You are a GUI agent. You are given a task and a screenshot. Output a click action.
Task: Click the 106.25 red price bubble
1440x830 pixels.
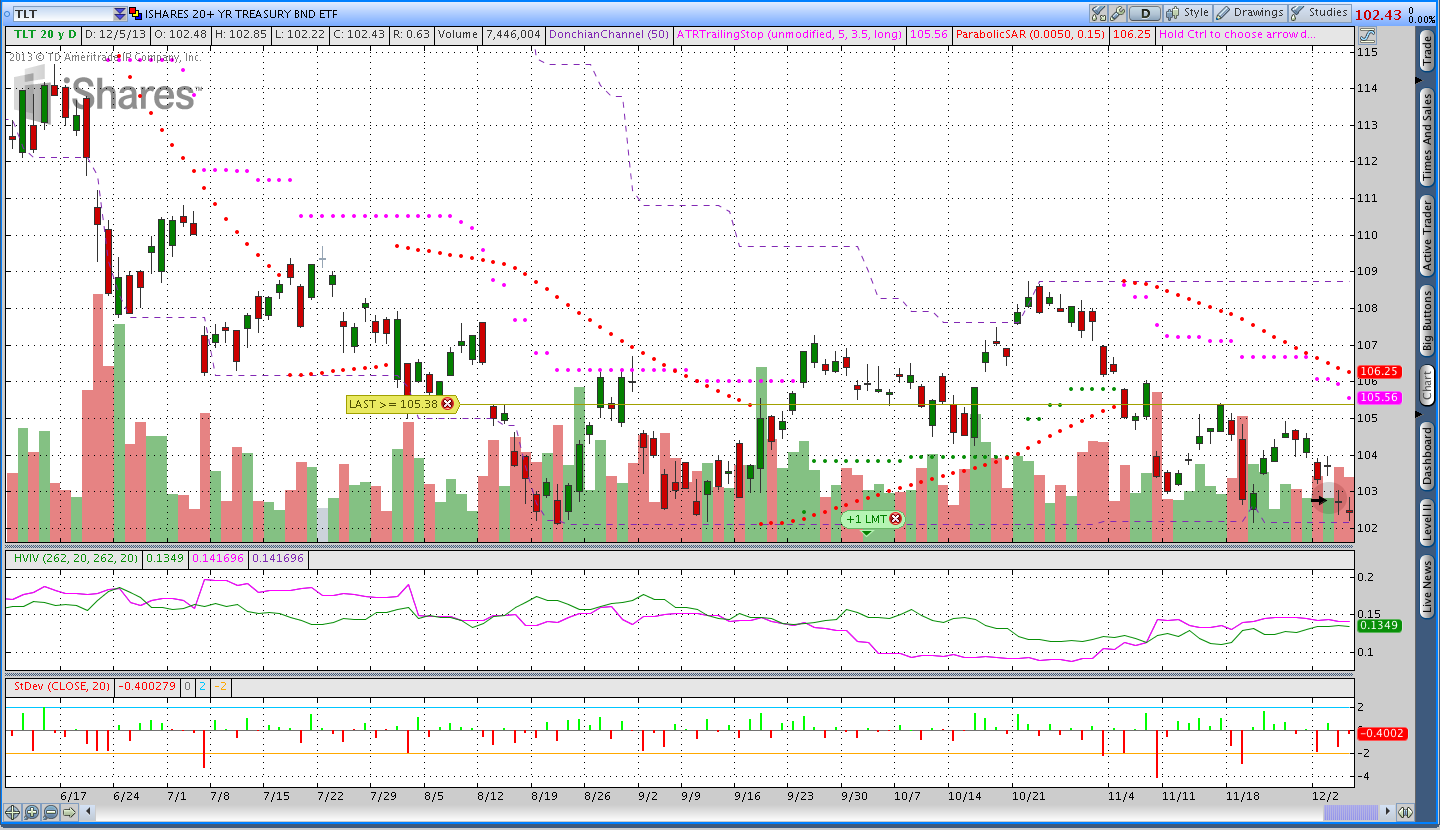(x=1379, y=371)
